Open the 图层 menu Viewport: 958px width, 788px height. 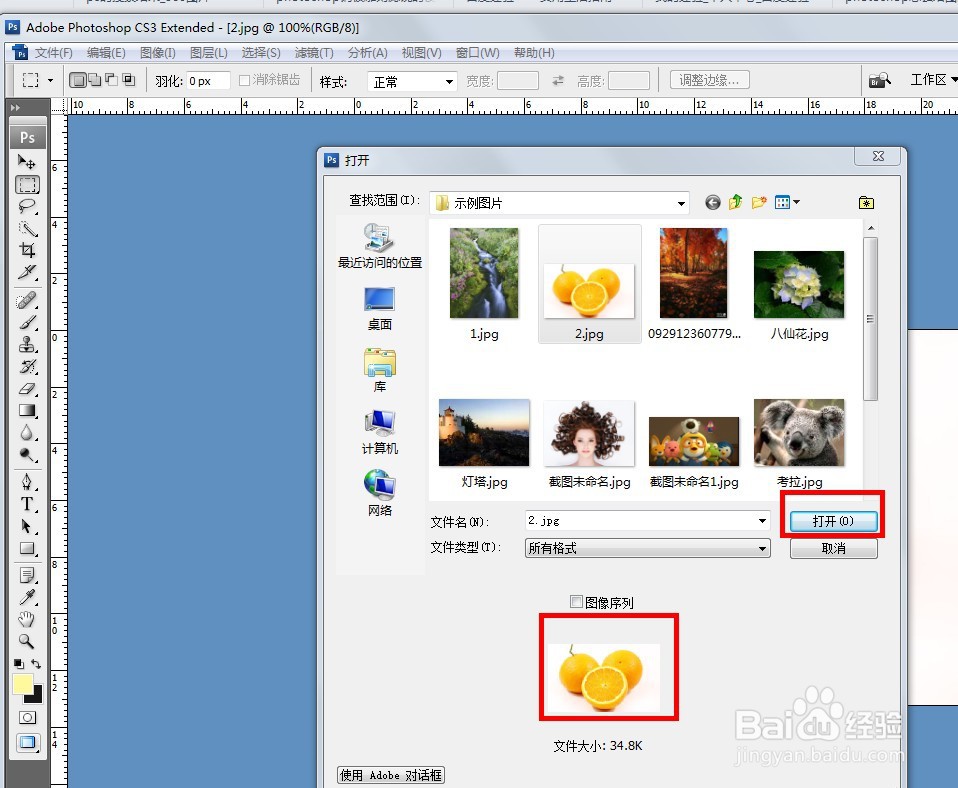(209, 52)
